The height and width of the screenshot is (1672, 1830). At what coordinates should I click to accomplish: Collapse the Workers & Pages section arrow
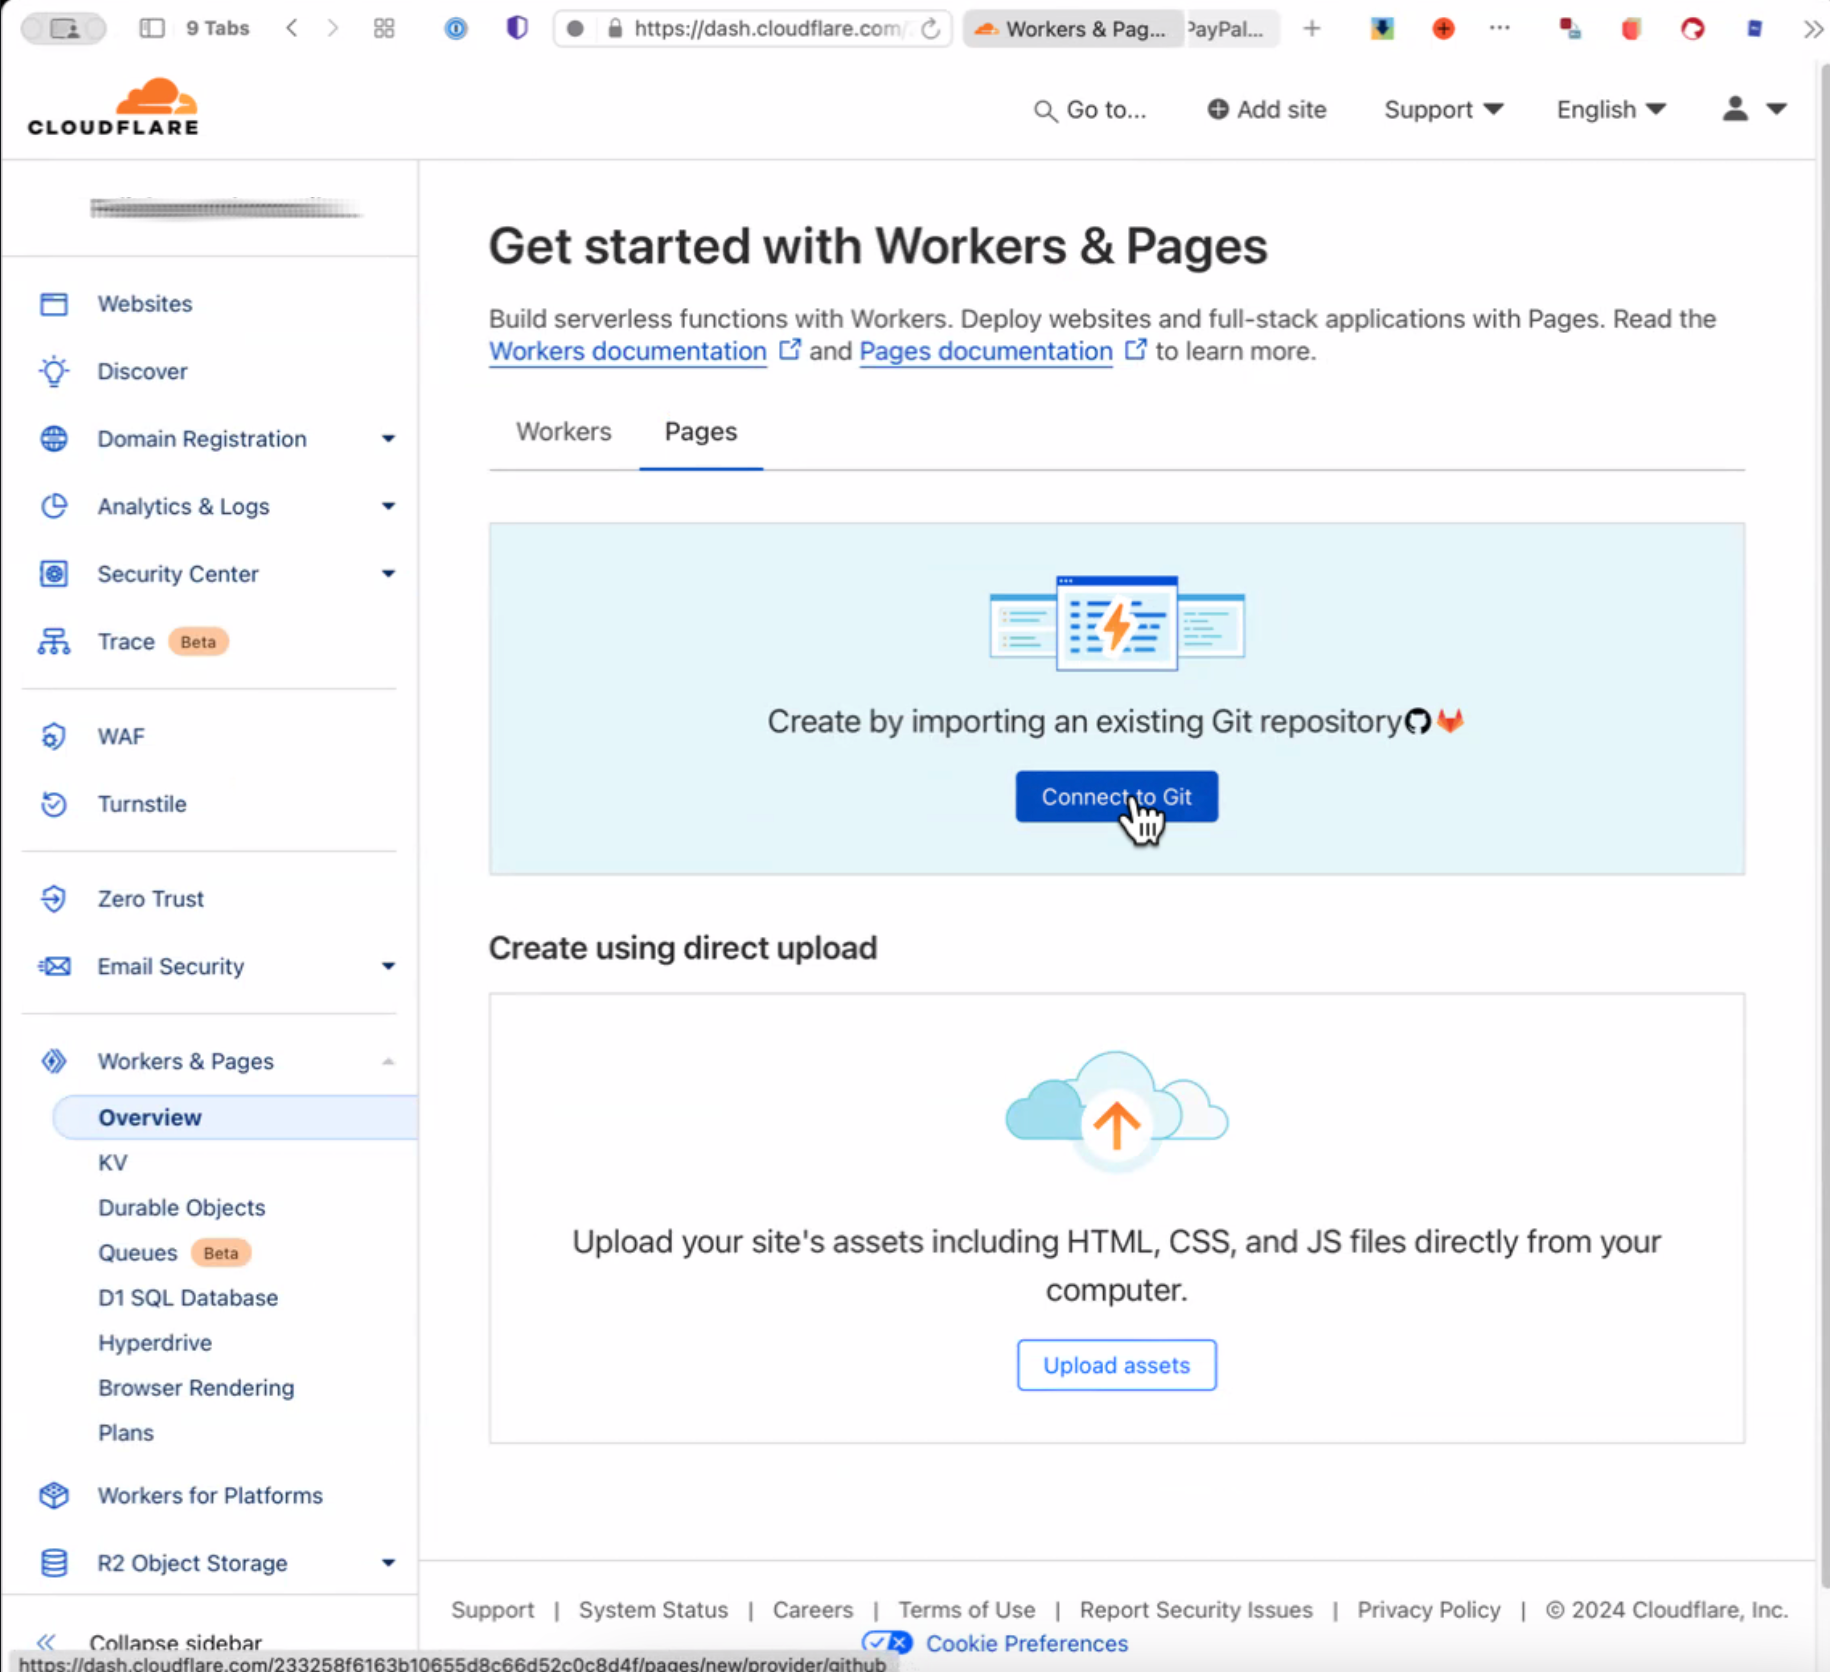[388, 1061]
